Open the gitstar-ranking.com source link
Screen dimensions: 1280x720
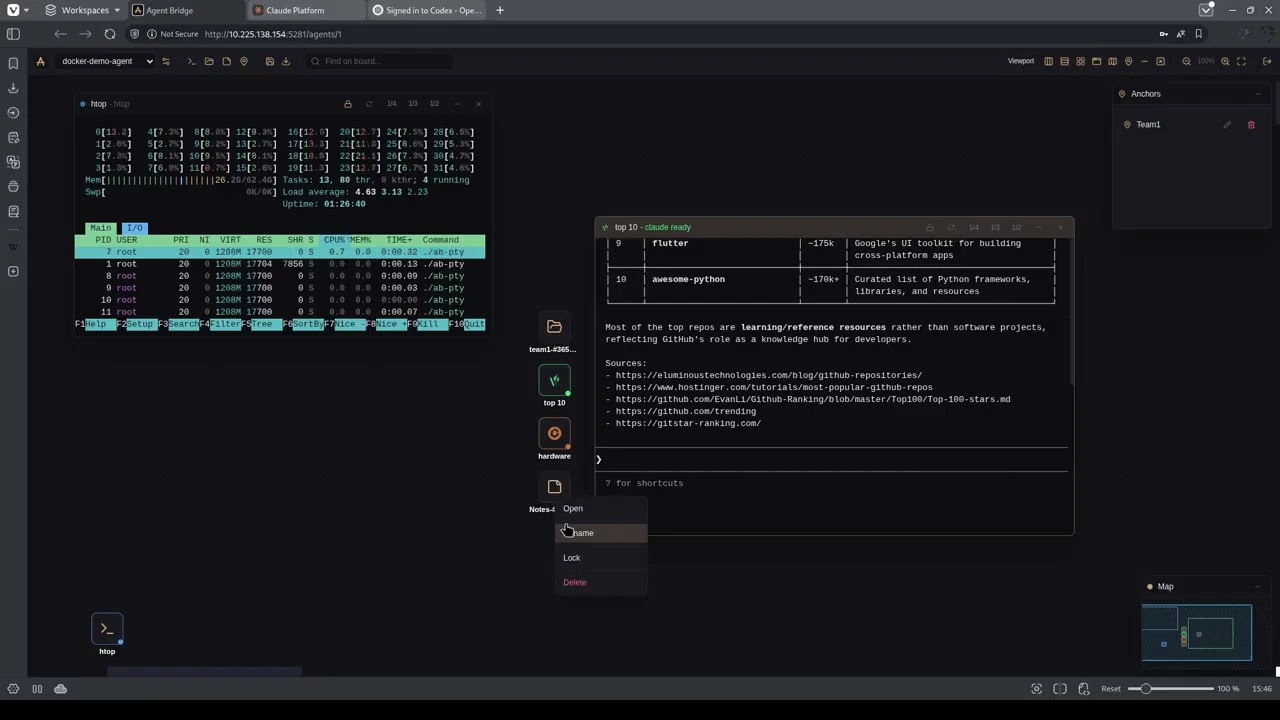coord(688,423)
